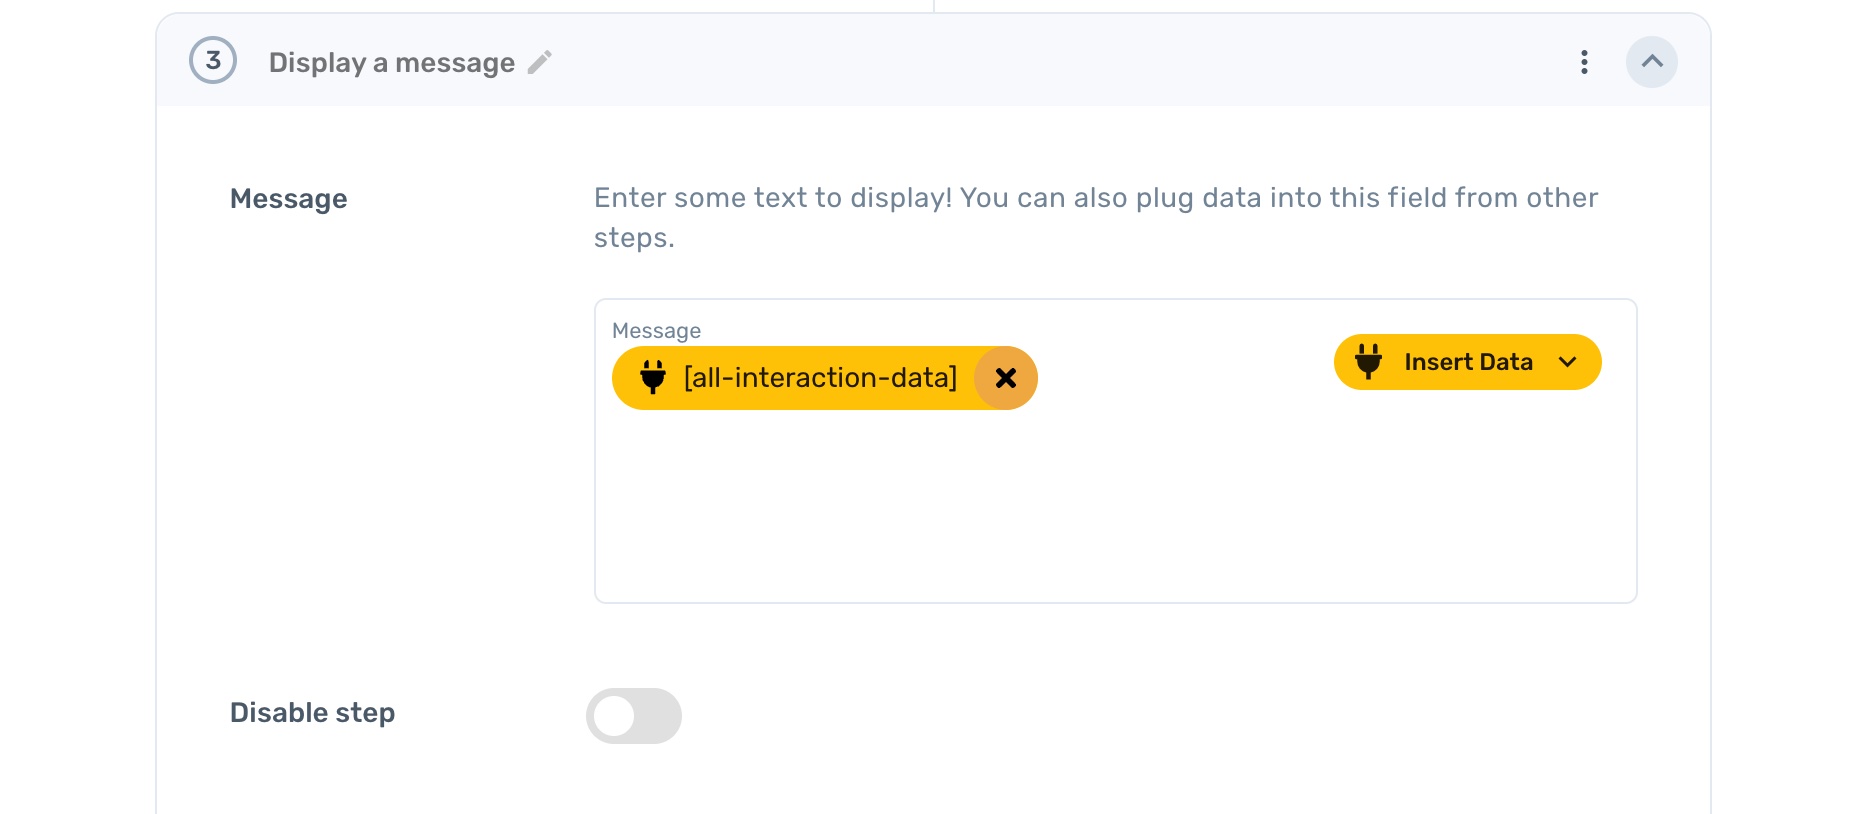The width and height of the screenshot is (1854, 814).
Task: Click the word "steps." in the helper description
Action: click(634, 238)
